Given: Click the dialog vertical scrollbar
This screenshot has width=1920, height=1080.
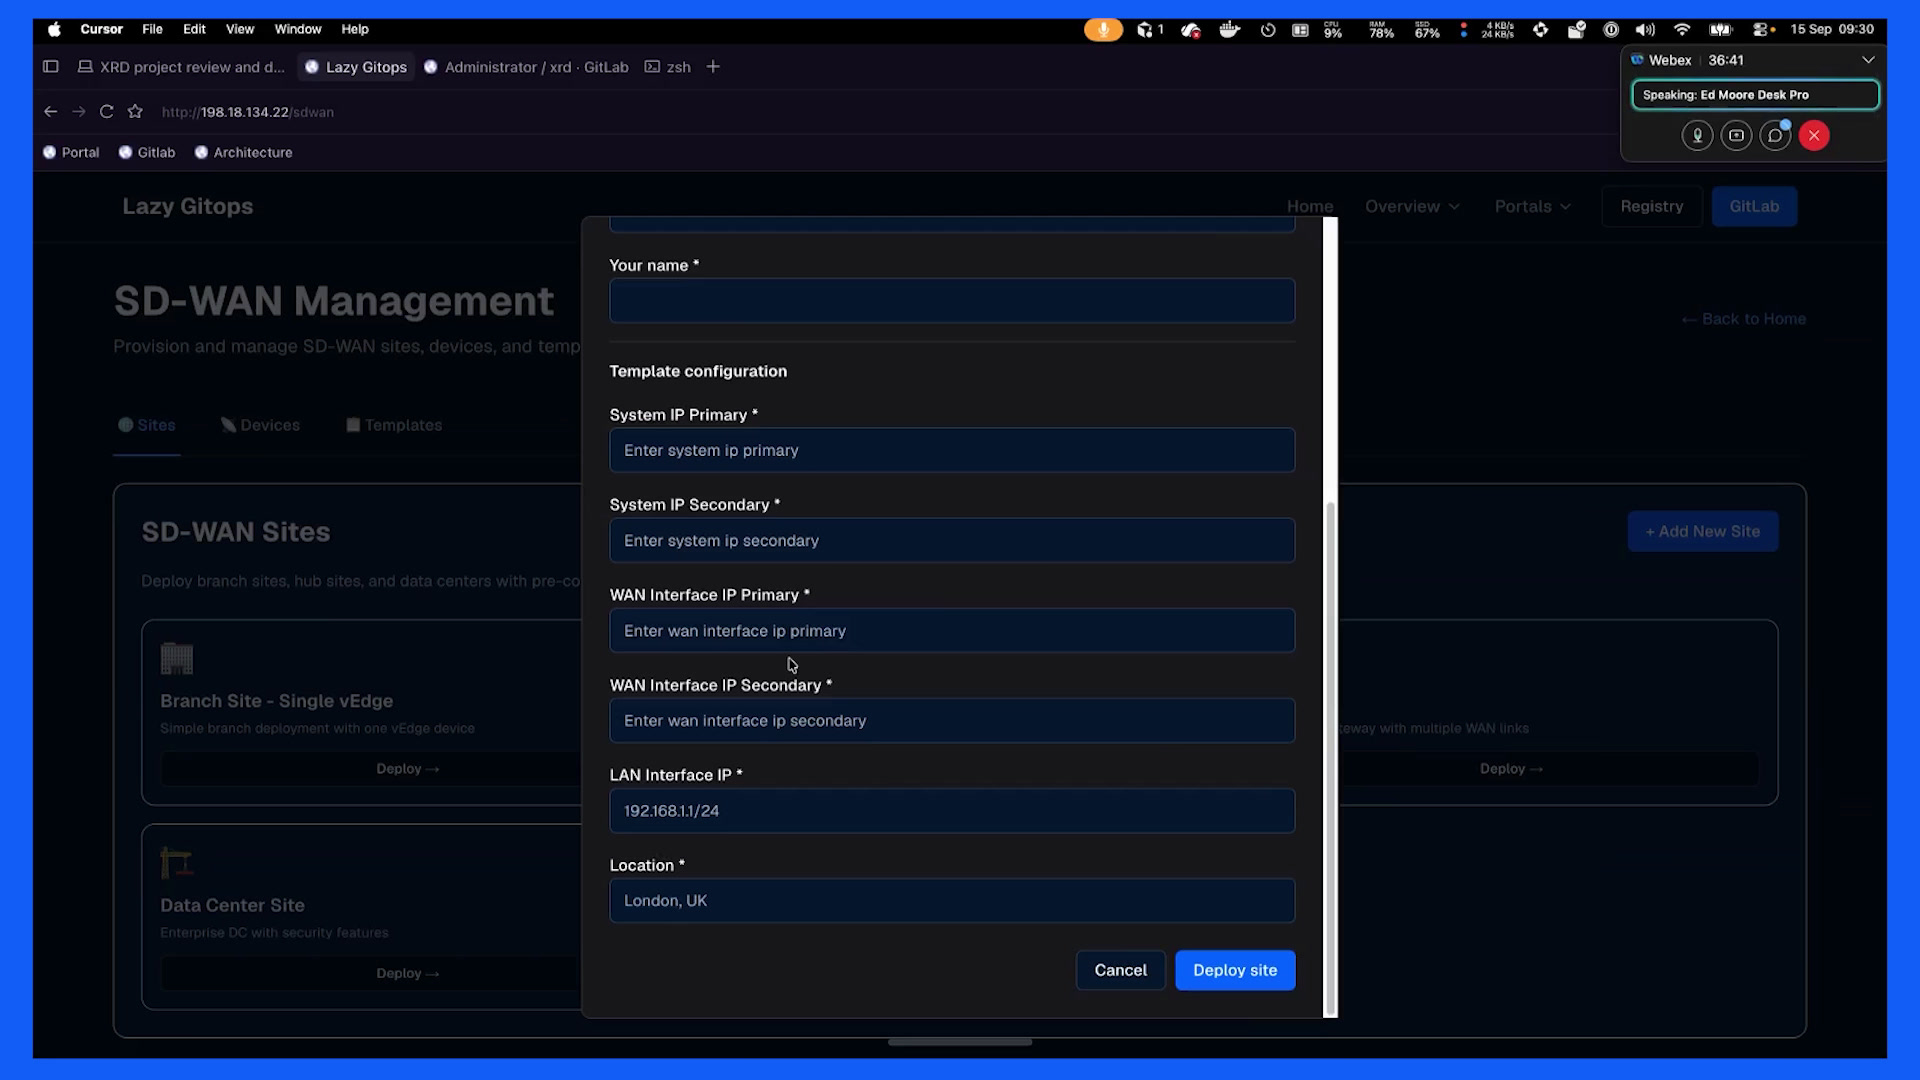Looking at the screenshot, I should coord(1330,758).
